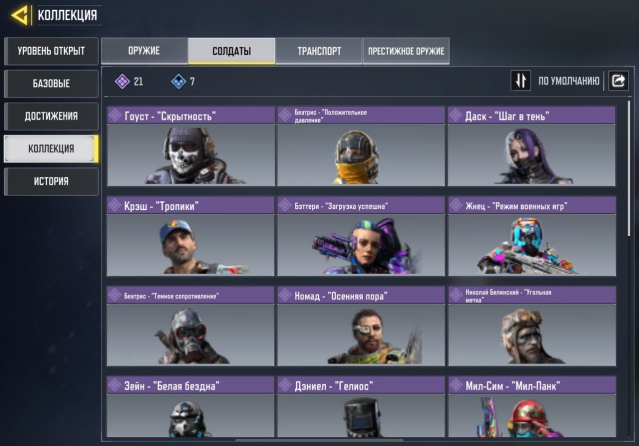This screenshot has height=446, width=639.
Task: Click the purple diamond counter showing 21
Action: [x=129, y=82]
